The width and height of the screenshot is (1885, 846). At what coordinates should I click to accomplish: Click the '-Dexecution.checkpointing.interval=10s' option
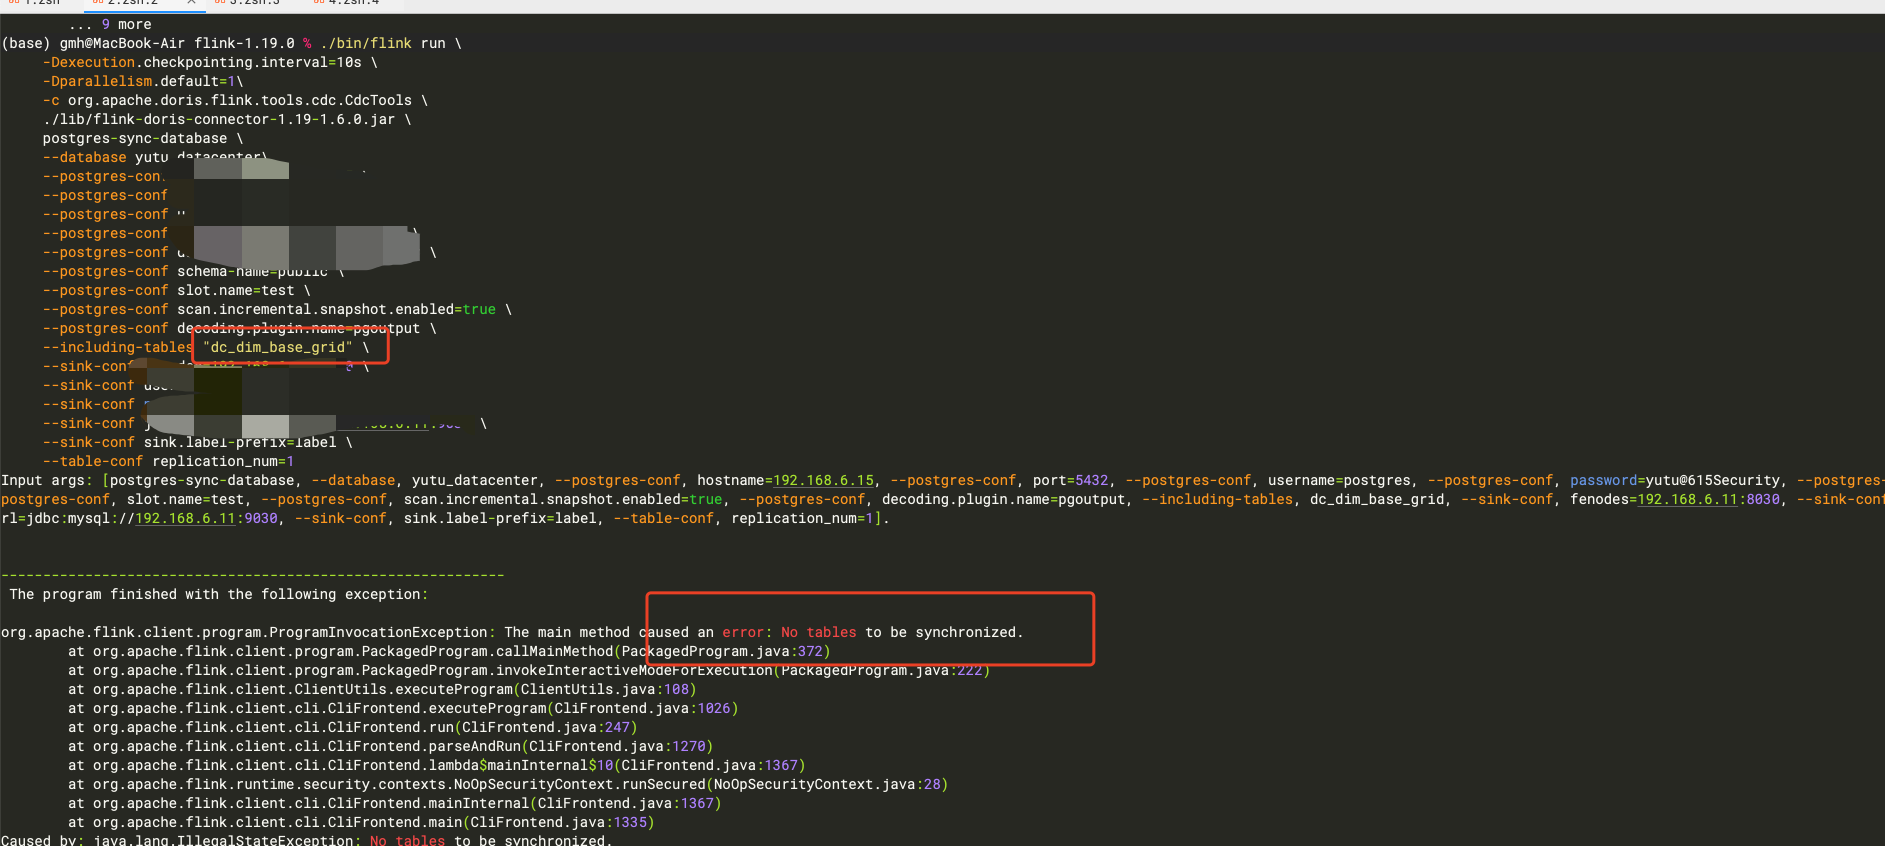click(x=202, y=63)
